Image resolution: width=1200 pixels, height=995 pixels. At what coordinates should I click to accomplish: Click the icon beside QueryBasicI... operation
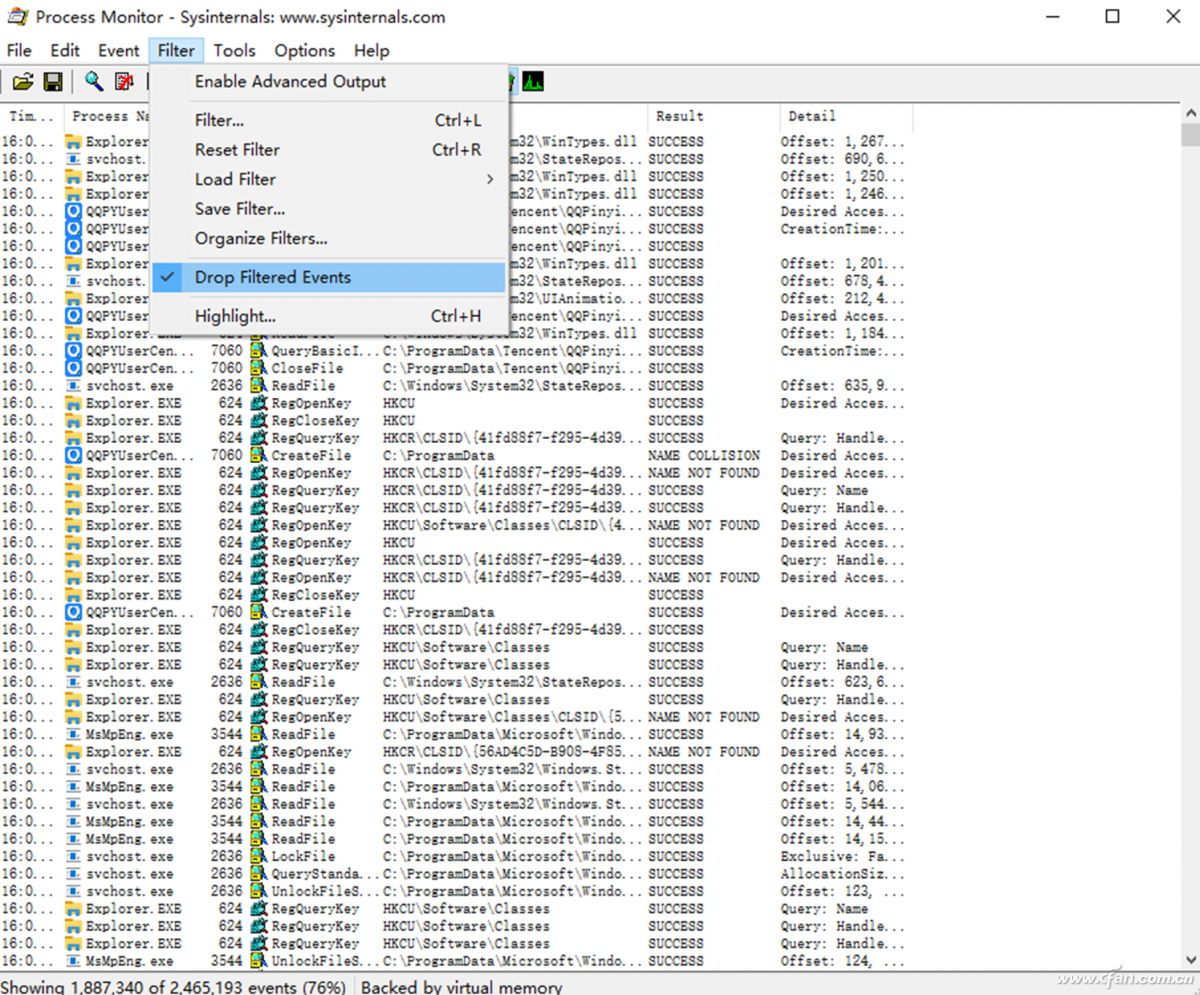coord(259,351)
